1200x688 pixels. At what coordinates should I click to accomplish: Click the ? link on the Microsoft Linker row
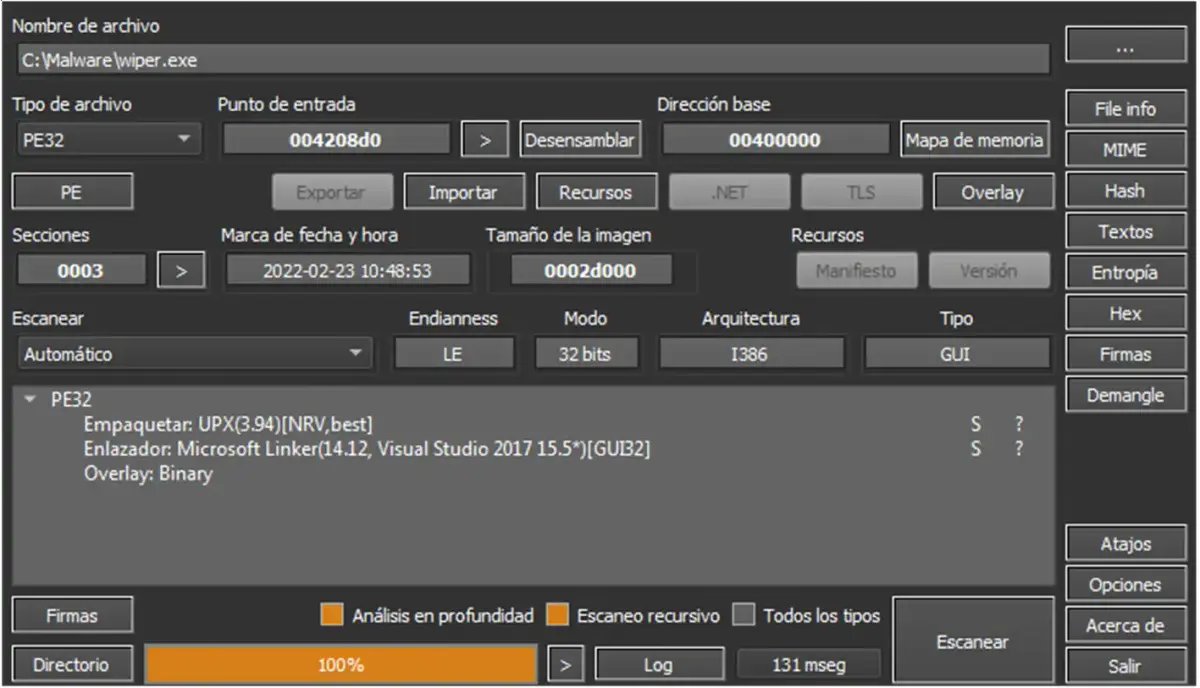coord(1019,449)
